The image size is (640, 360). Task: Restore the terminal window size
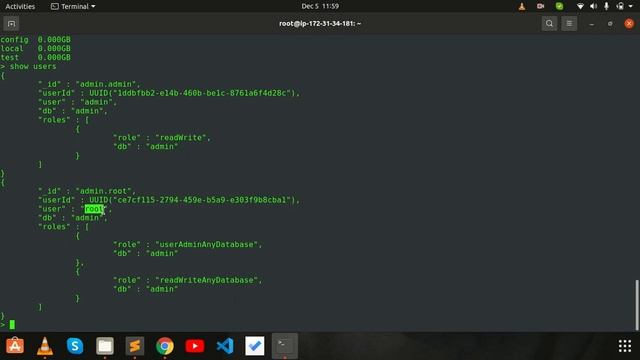tap(610, 24)
